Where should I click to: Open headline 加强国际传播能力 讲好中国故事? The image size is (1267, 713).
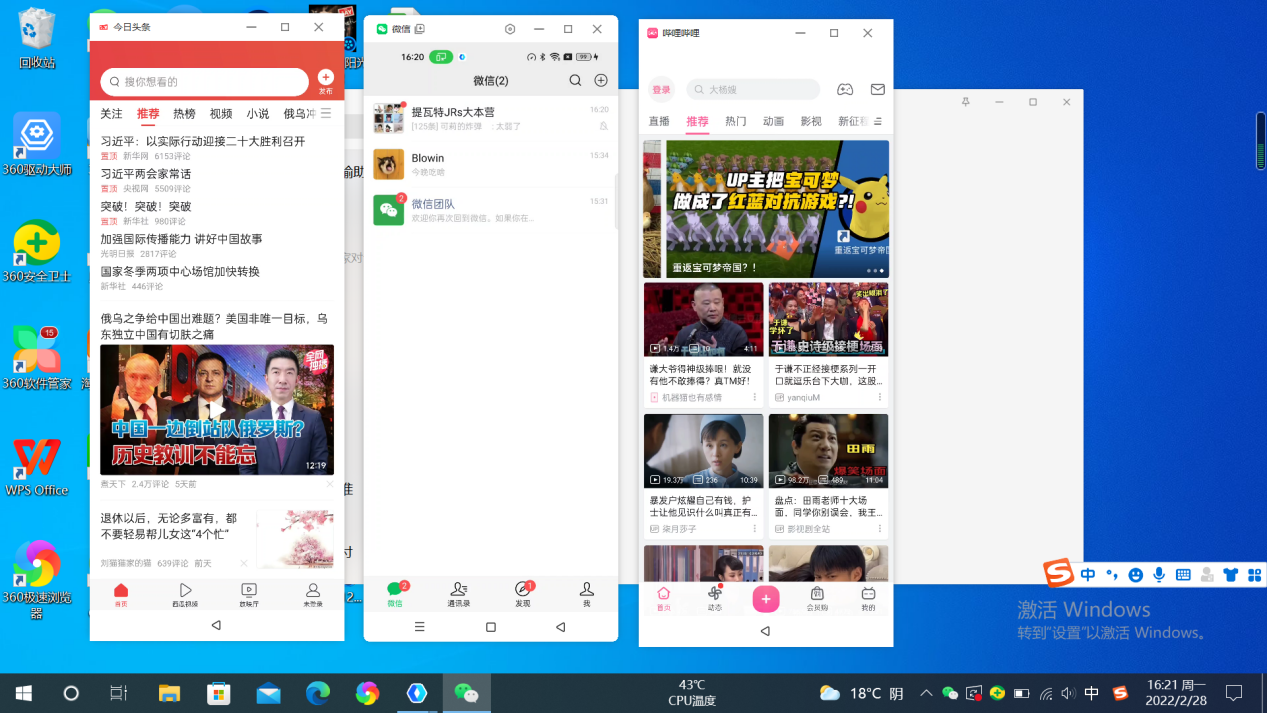(x=181, y=239)
